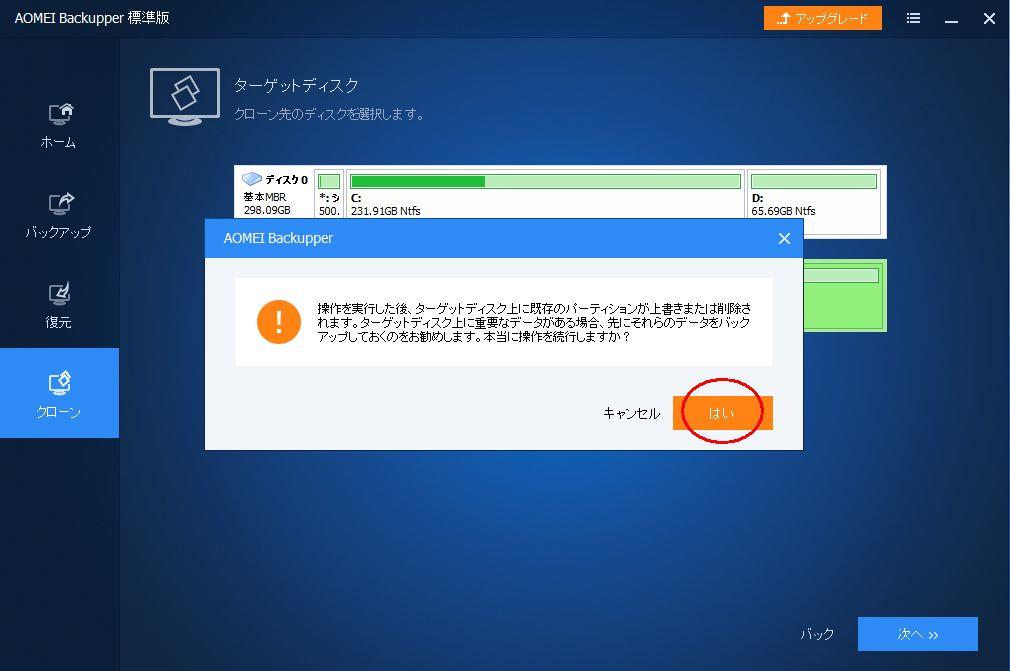Viewport: 1010px width, 671px height.
Task: Select the highlighted green target disk partition
Action: coord(844,296)
